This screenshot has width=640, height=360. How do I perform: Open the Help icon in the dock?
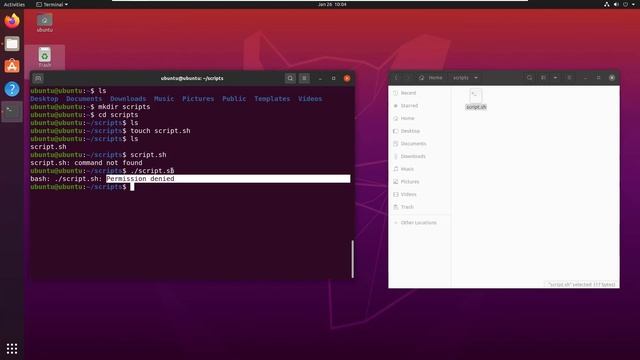(12, 89)
